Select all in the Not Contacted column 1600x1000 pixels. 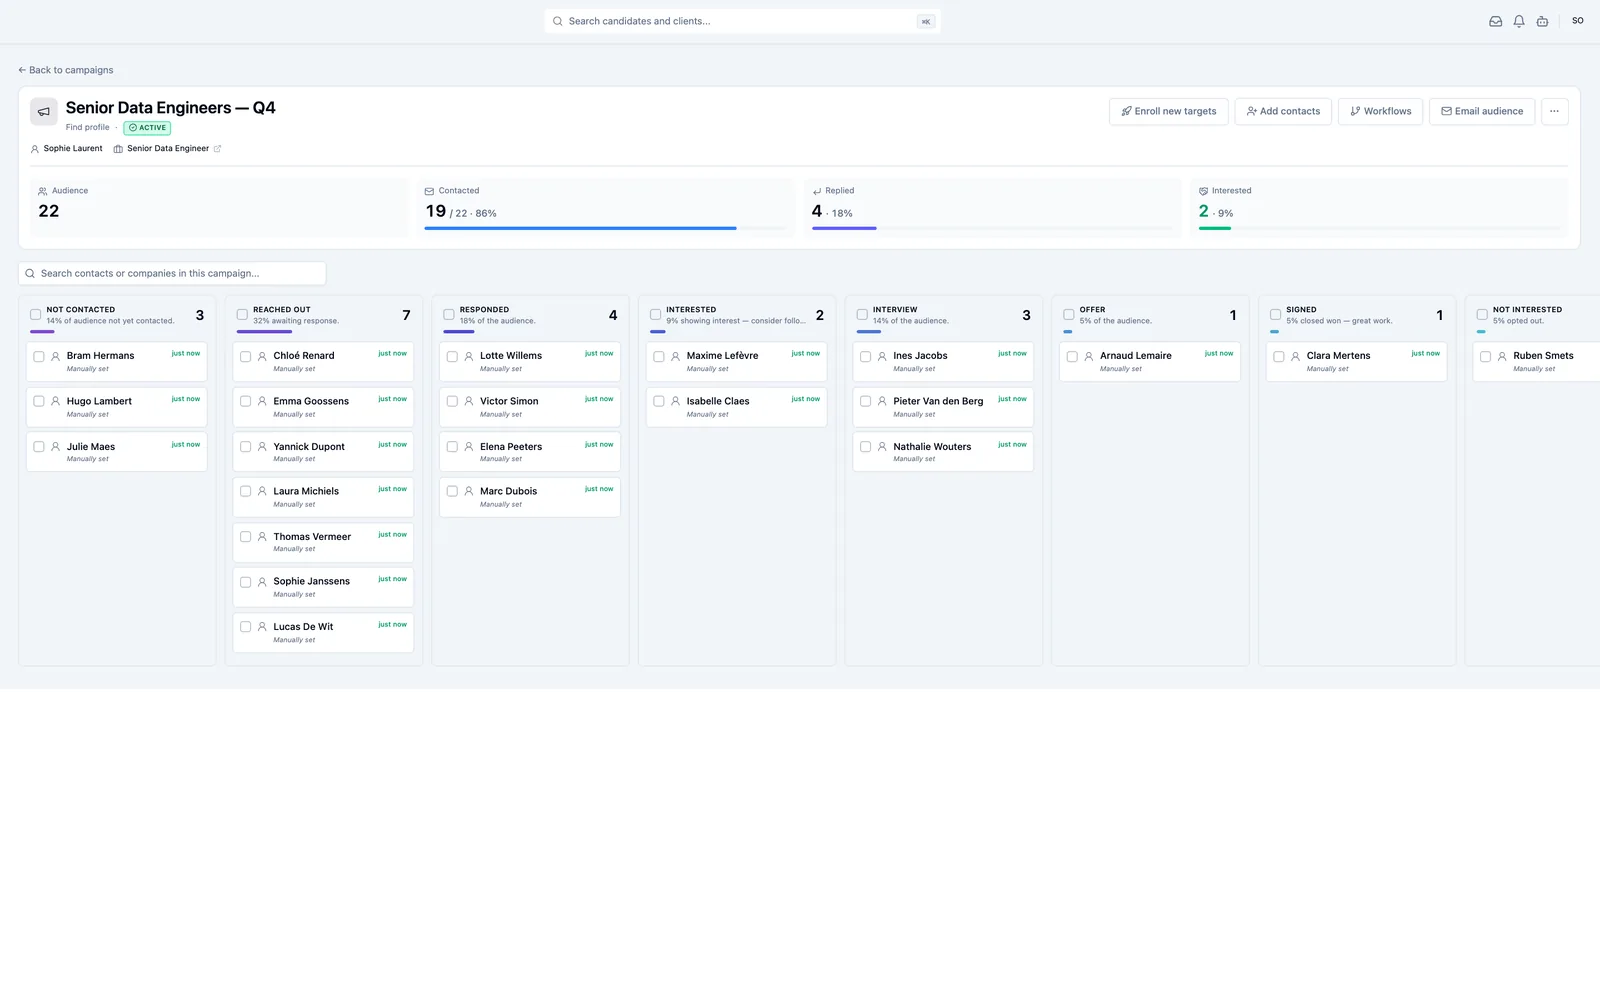tap(36, 315)
